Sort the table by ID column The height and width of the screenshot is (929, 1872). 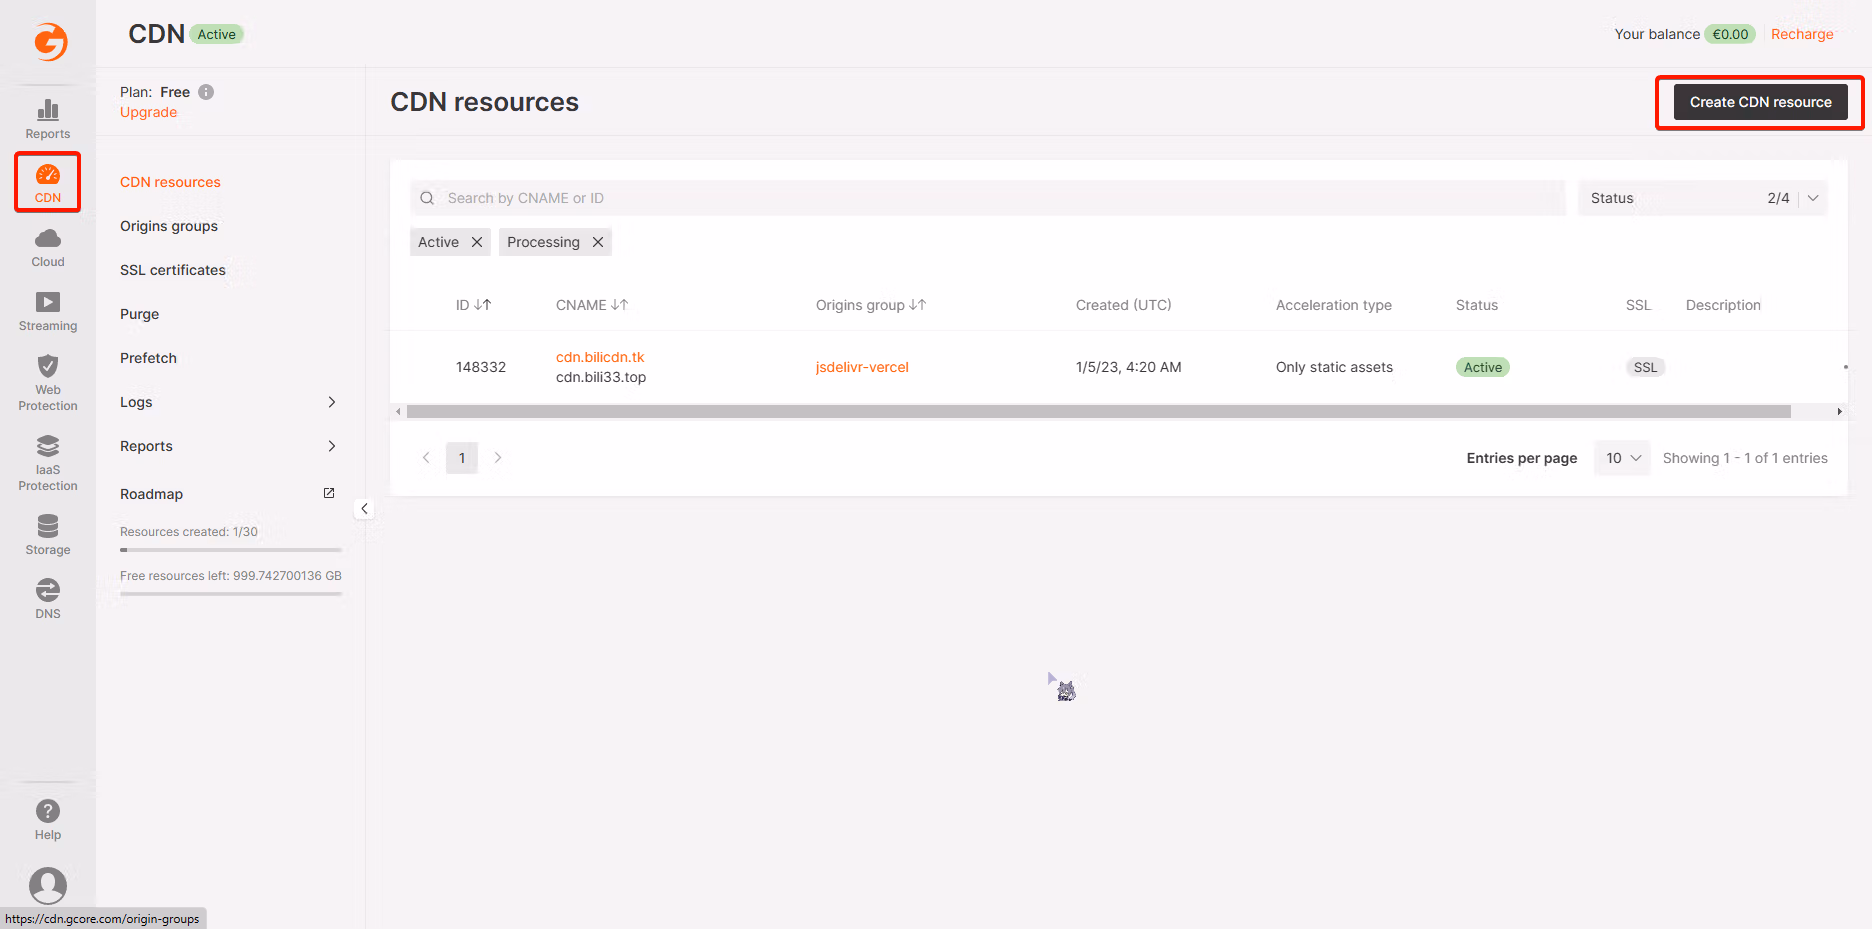pyautogui.click(x=473, y=305)
